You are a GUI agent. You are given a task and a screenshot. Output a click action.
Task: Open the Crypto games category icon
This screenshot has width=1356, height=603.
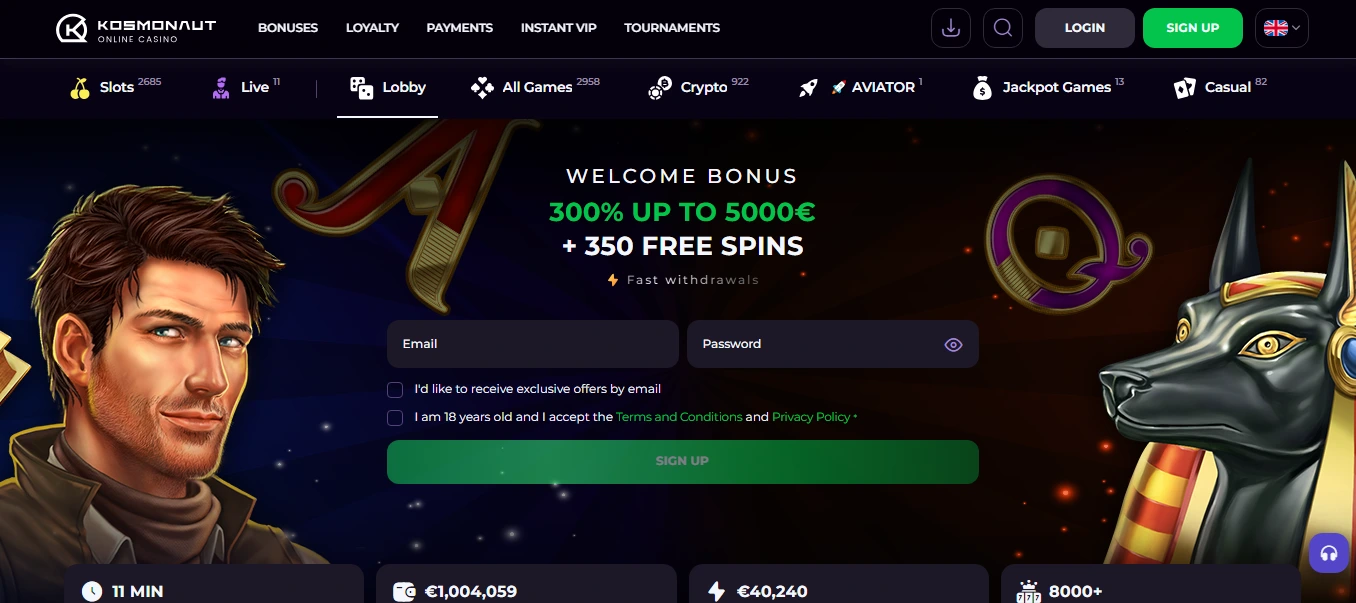click(x=659, y=88)
